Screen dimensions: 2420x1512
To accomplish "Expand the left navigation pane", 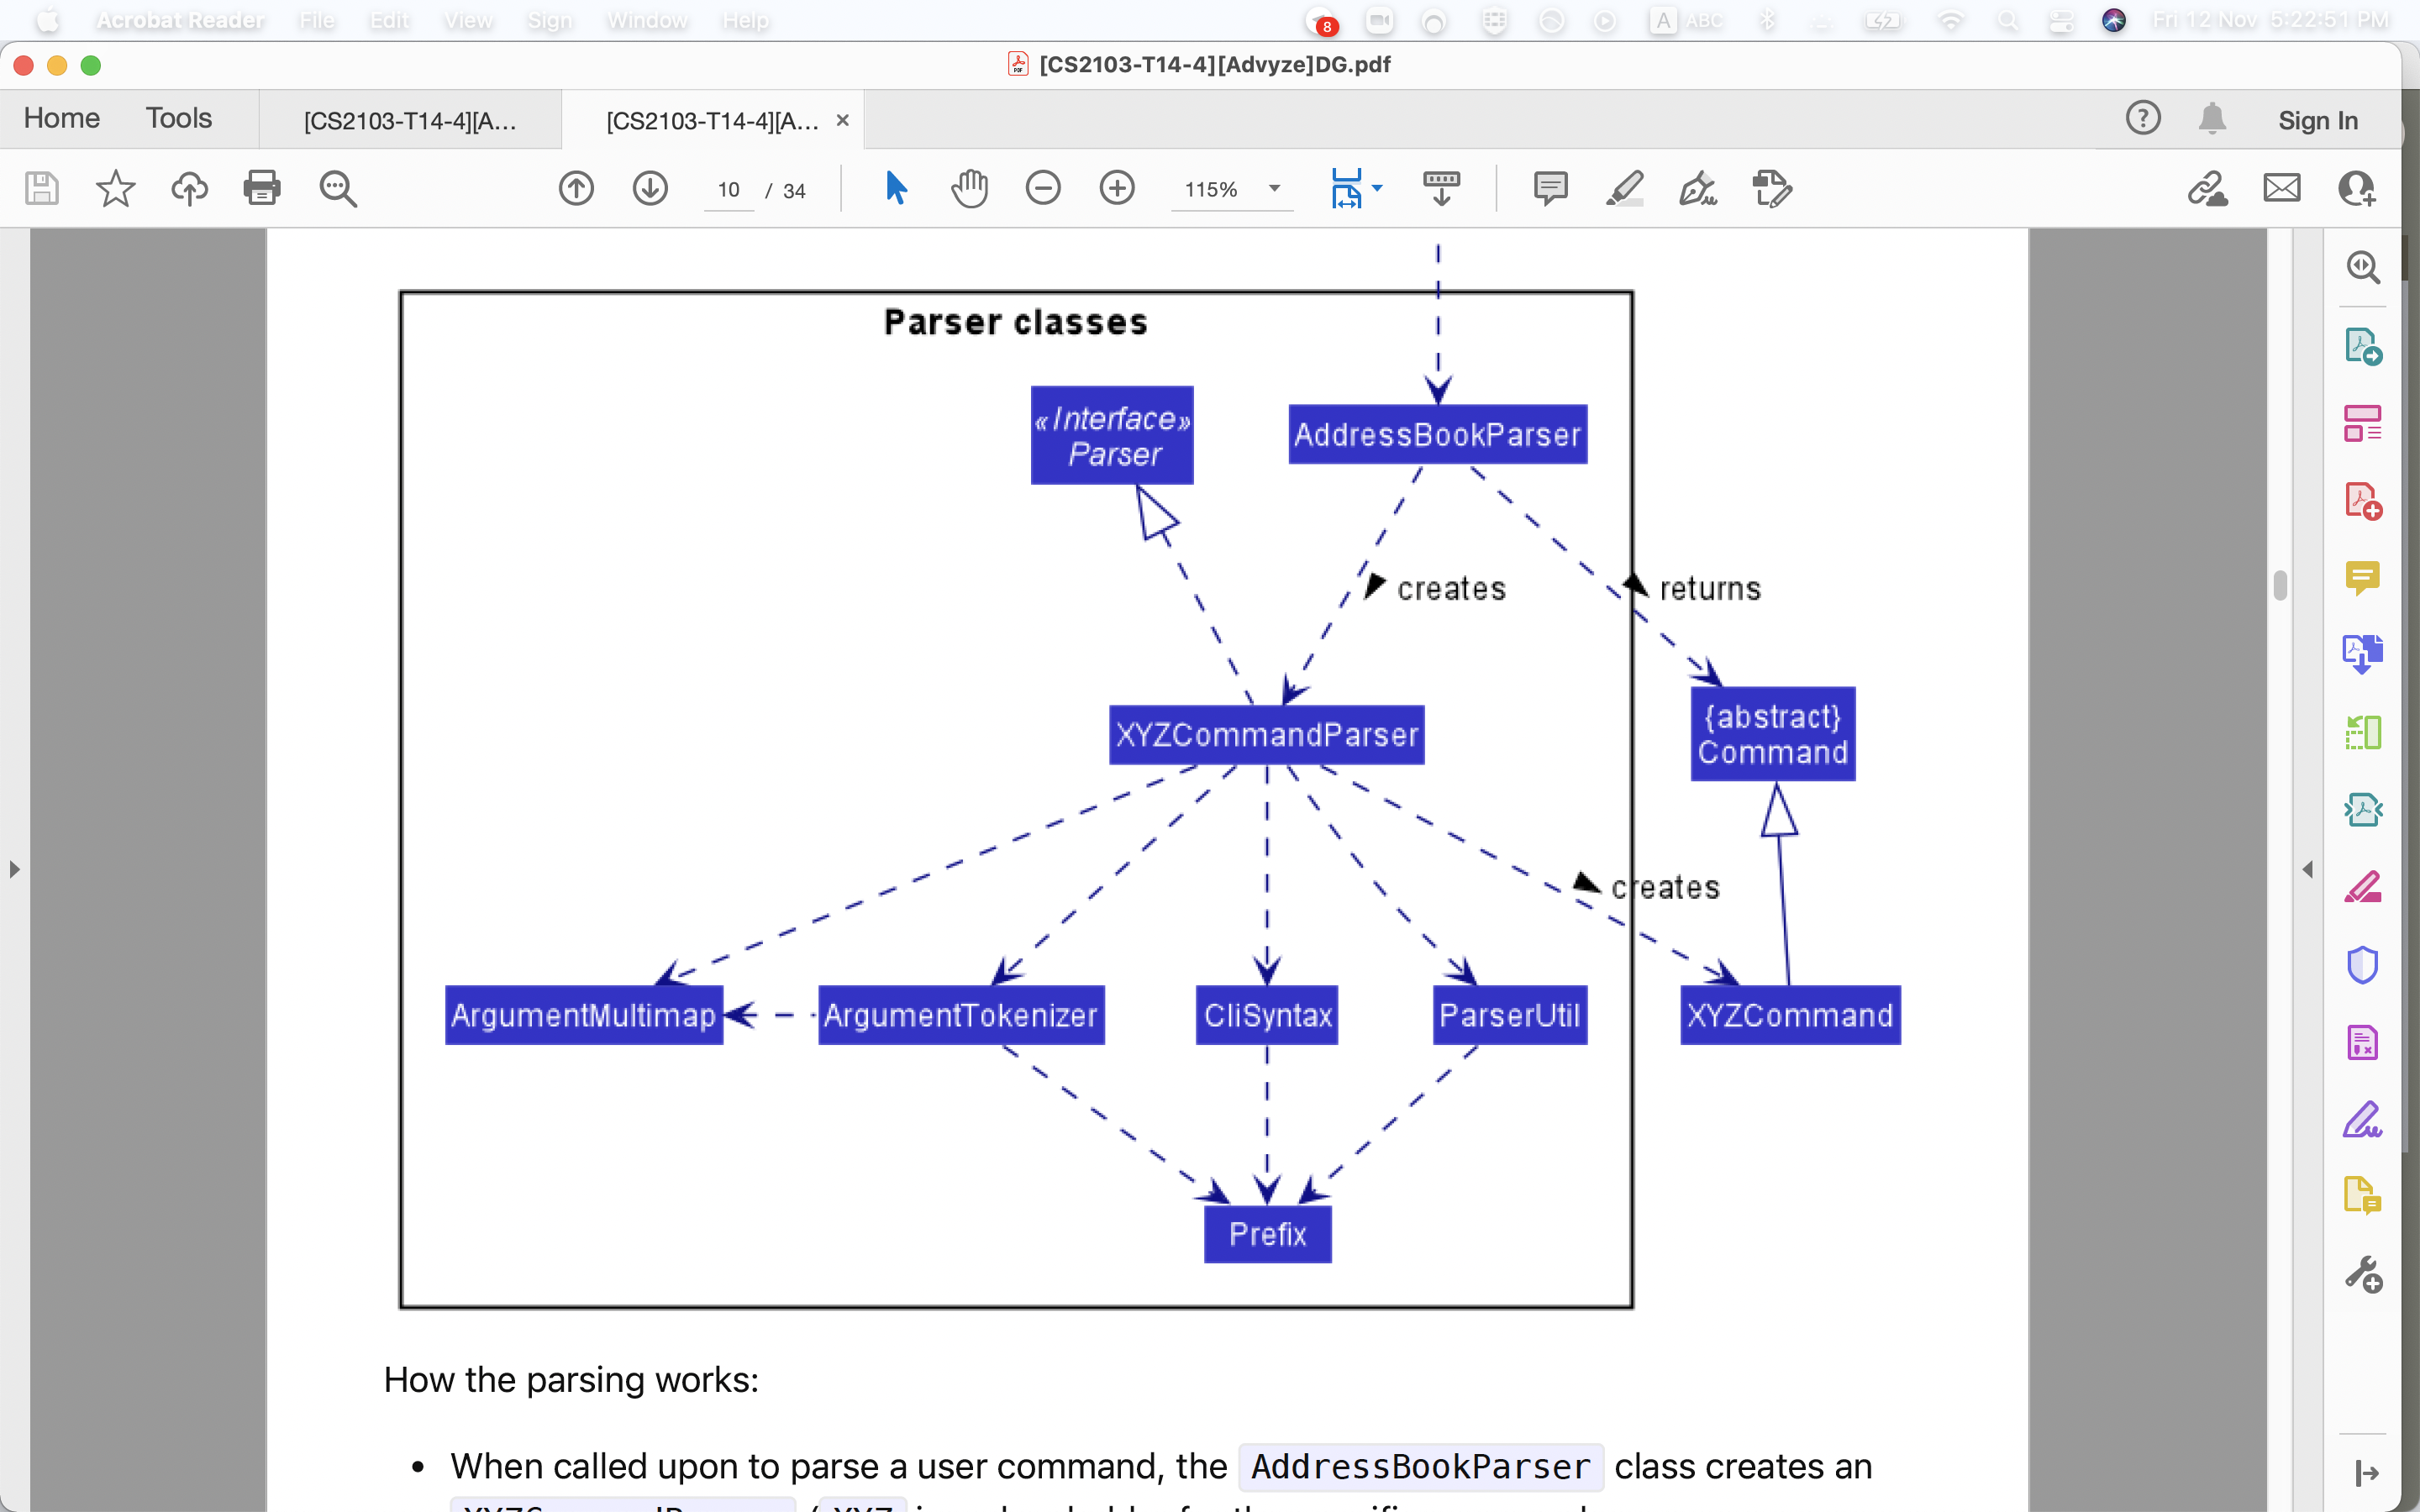I will pyautogui.click(x=14, y=869).
